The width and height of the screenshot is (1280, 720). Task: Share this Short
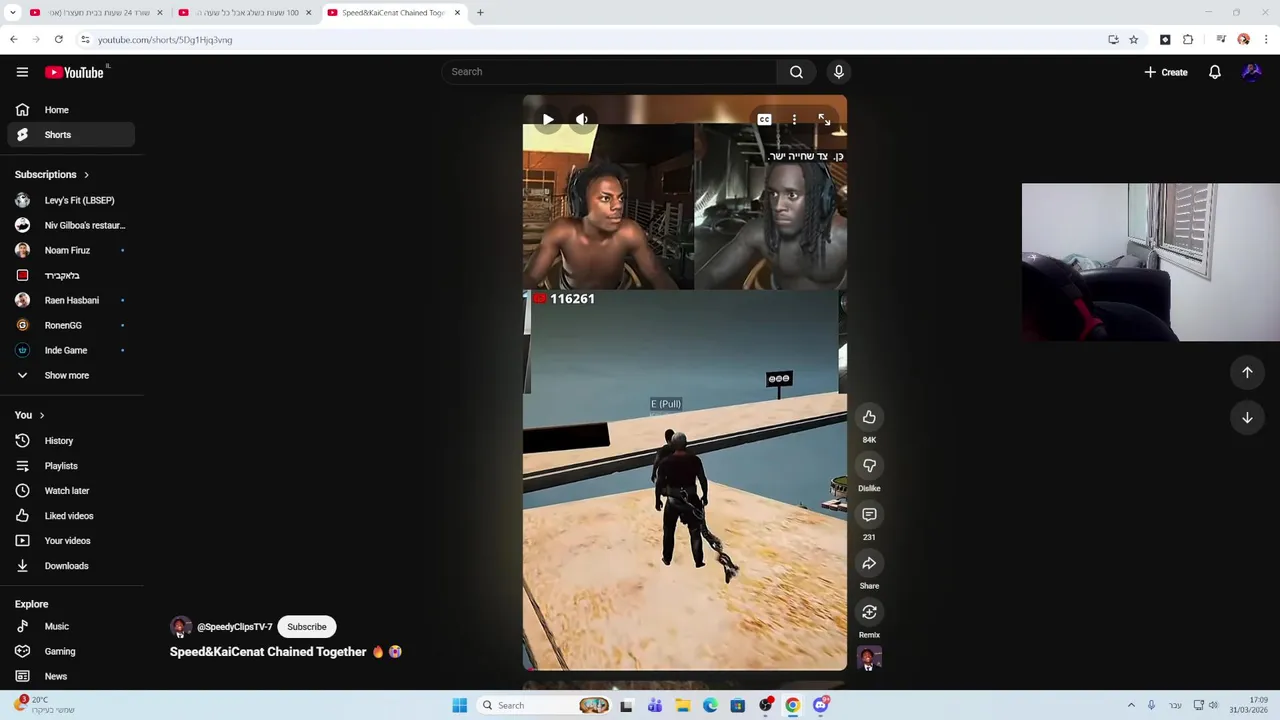coord(869,564)
